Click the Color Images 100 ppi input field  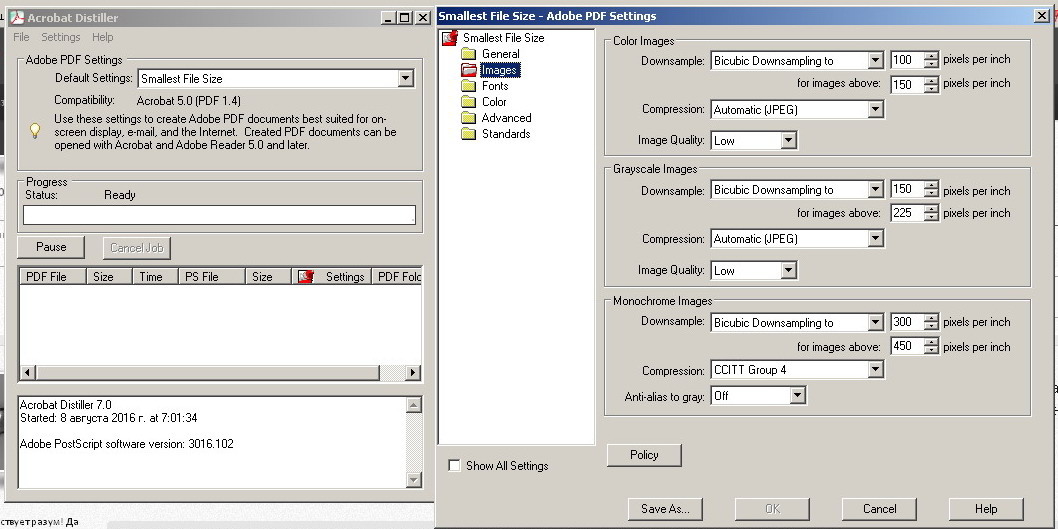coord(907,60)
